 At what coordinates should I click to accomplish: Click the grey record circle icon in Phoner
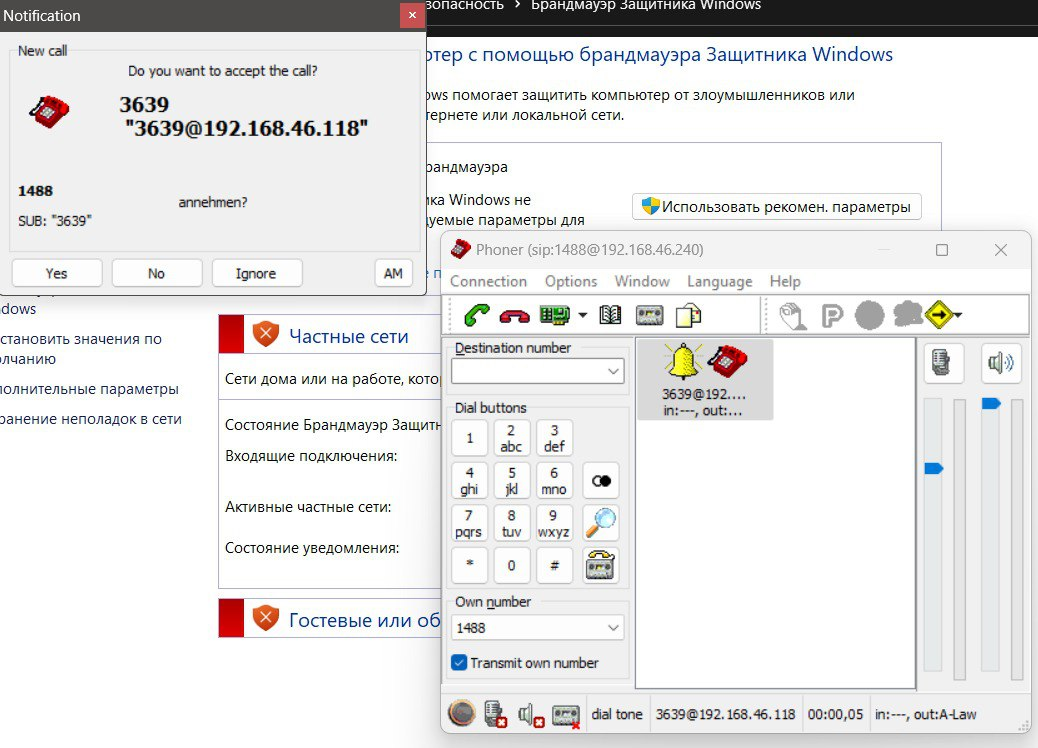tap(869, 315)
